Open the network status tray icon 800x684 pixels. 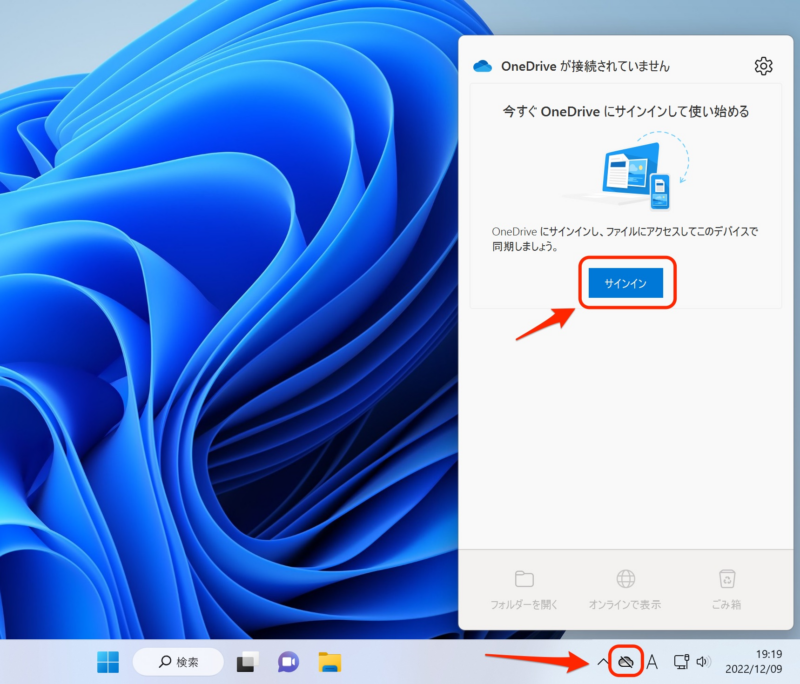(x=681, y=662)
